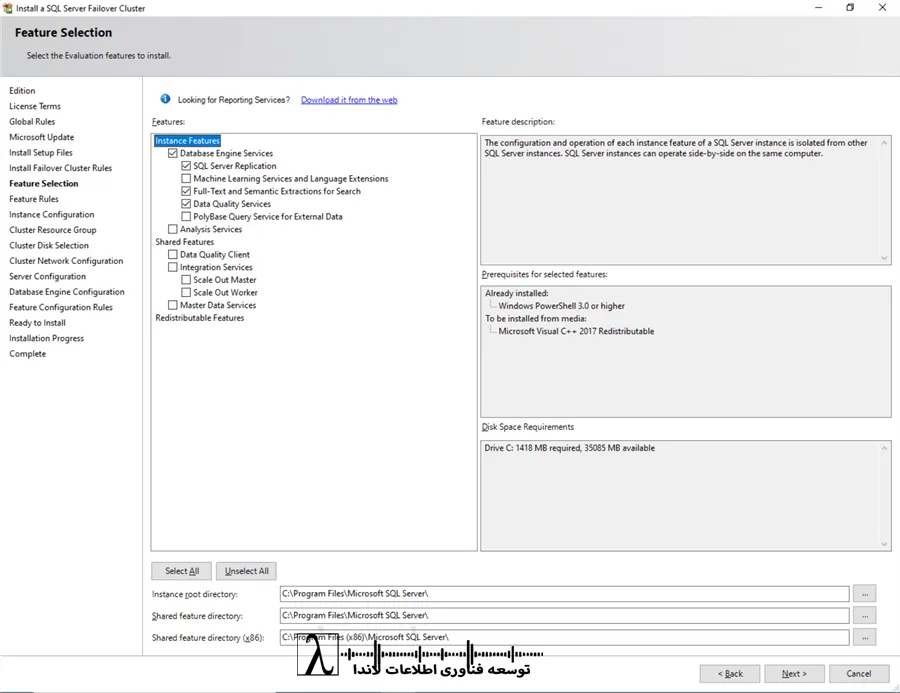The width and height of the screenshot is (900, 693).
Task: Browse for Shared feature directory (x86)
Action: click(864, 637)
